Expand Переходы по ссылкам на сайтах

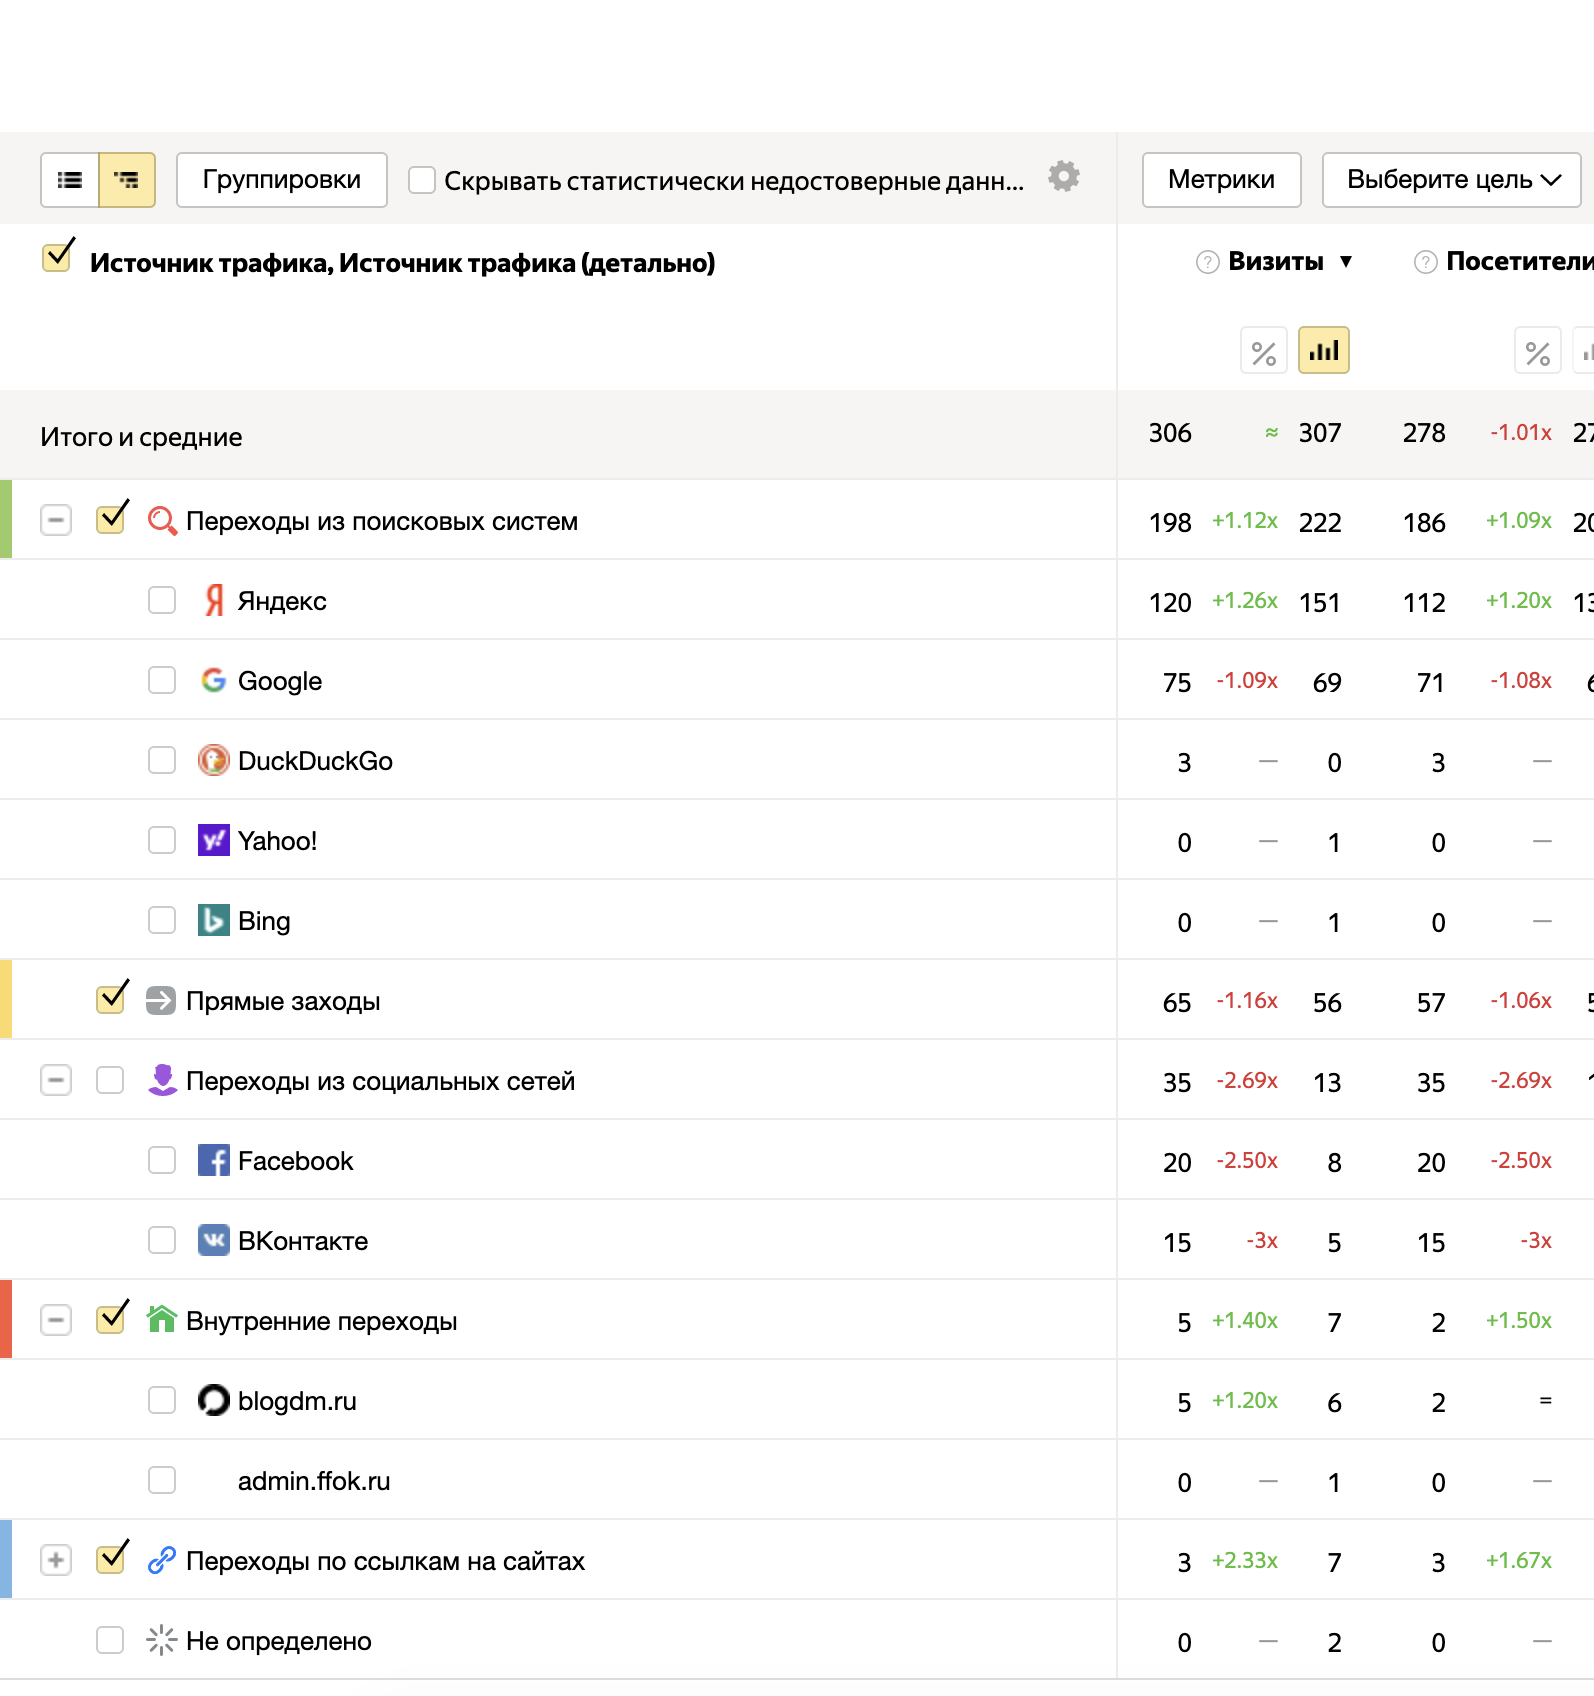click(x=56, y=1560)
